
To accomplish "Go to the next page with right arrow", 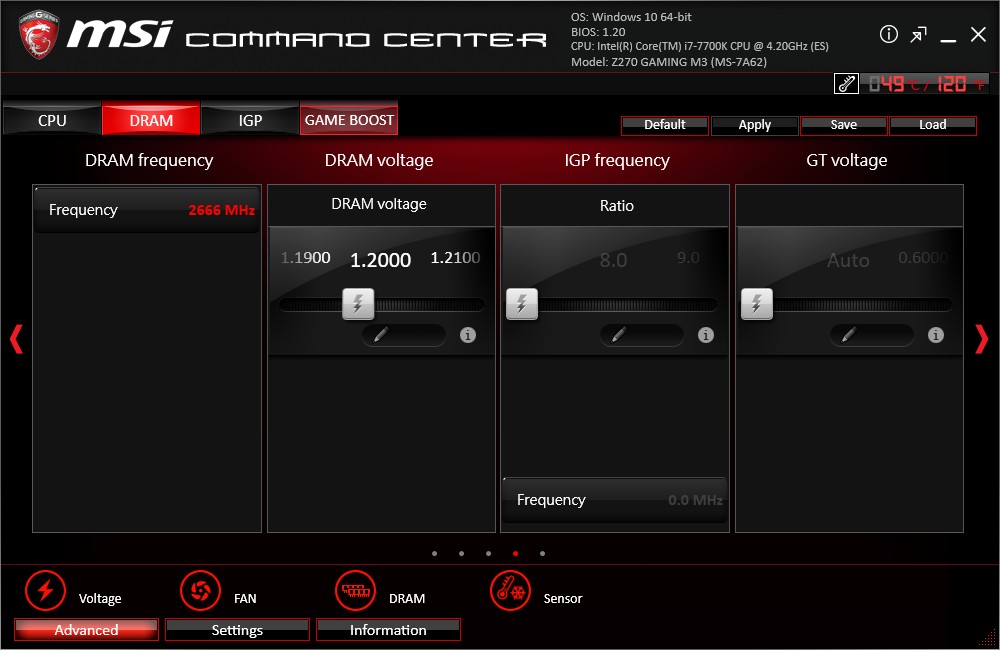I will tap(980, 340).
